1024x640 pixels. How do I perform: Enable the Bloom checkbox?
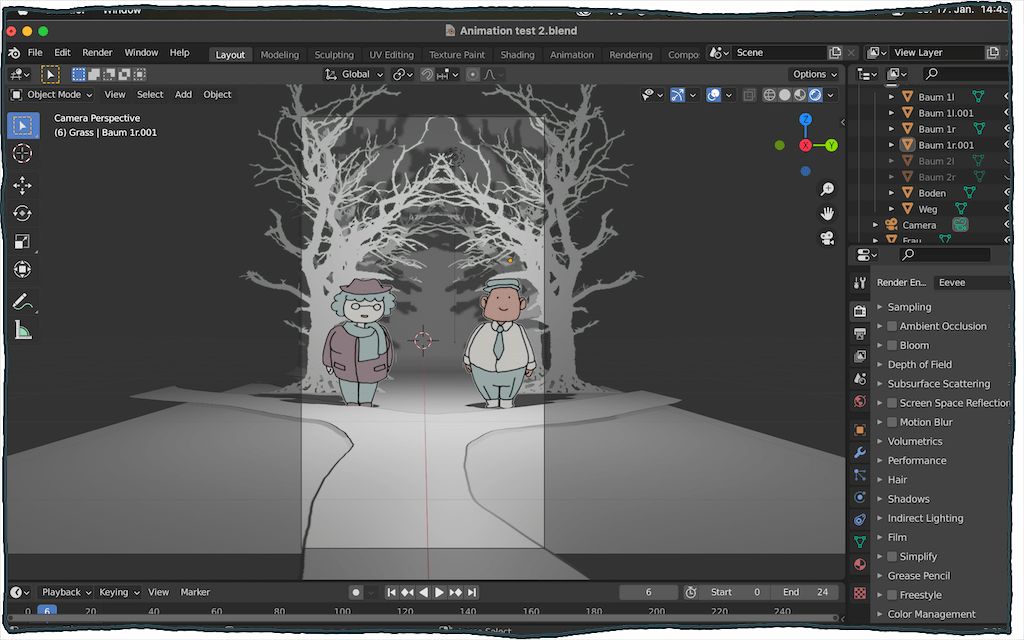pyautogui.click(x=892, y=345)
